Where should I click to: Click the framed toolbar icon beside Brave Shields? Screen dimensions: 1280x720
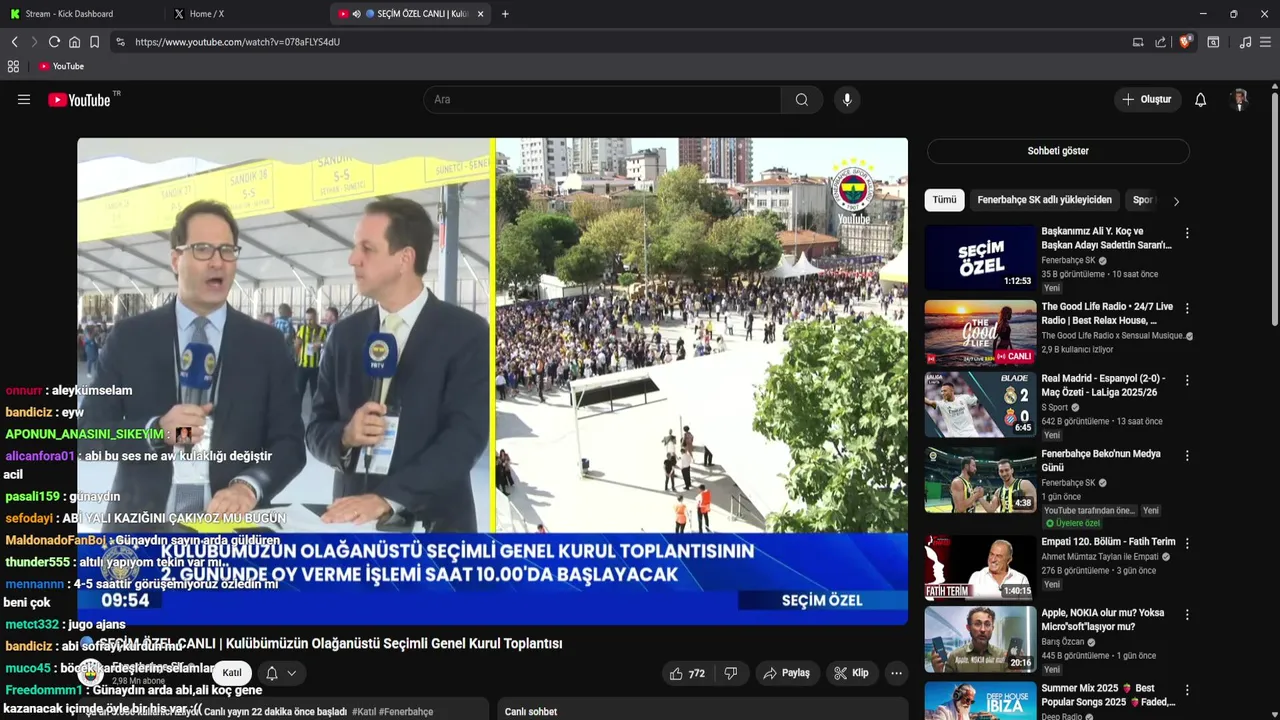coord(1213,42)
